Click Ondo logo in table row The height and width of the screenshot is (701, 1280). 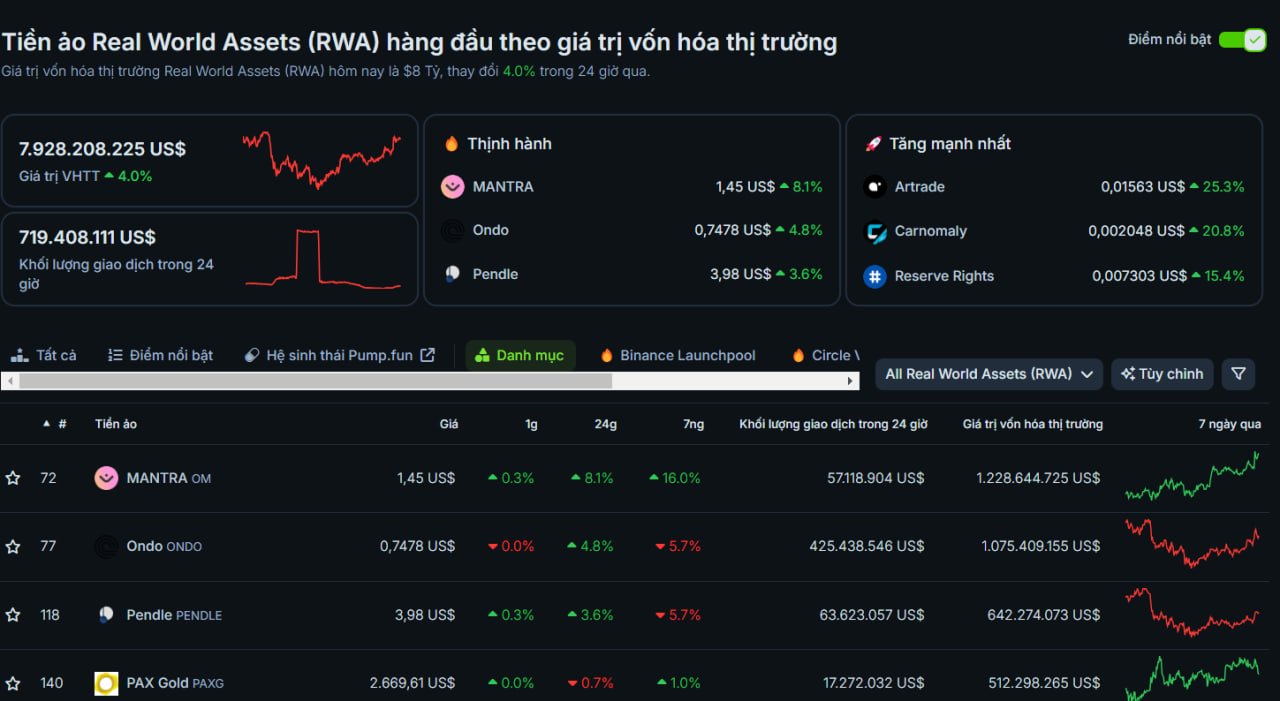pos(106,547)
